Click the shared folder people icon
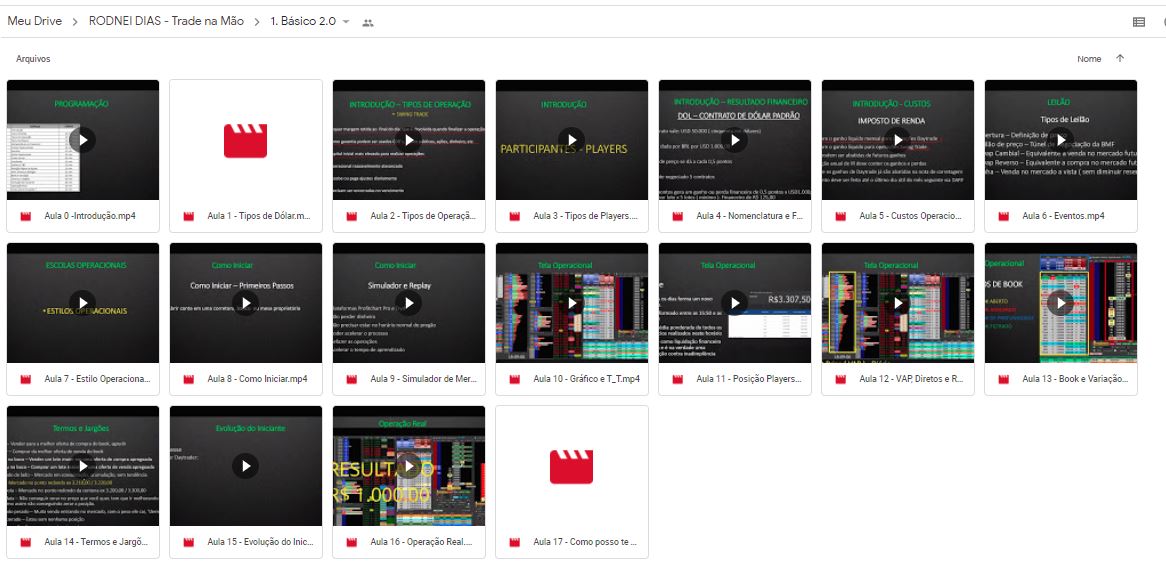This screenshot has height=583, width=1166. coord(368,22)
